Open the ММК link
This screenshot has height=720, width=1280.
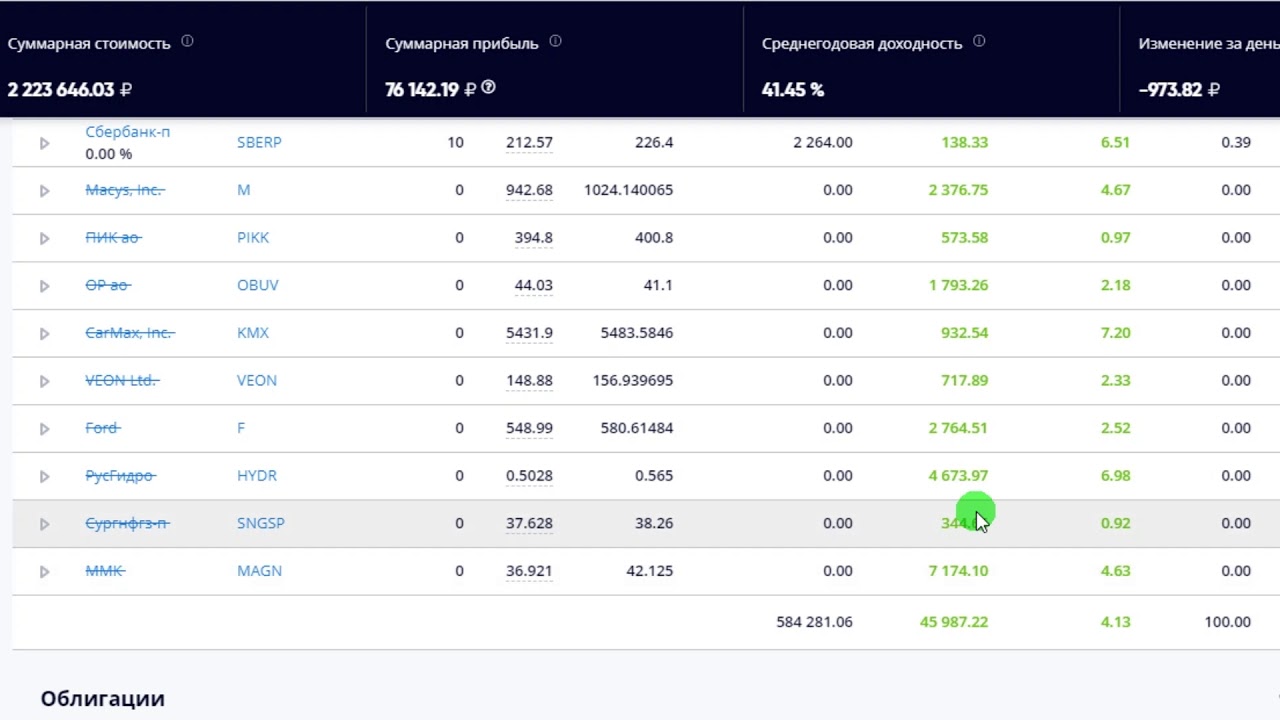click(105, 570)
